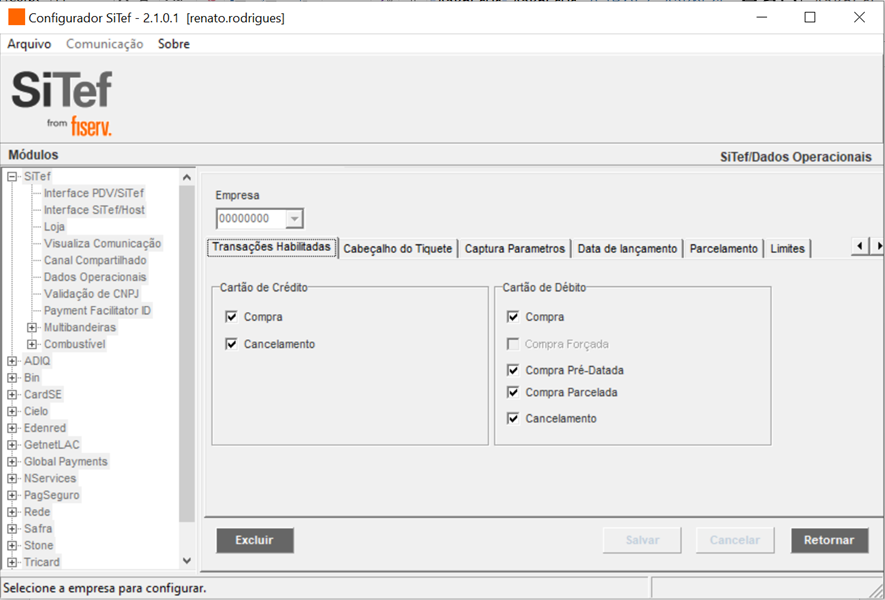
Task: Switch to Data de lançamento tab
Action: 627,249
